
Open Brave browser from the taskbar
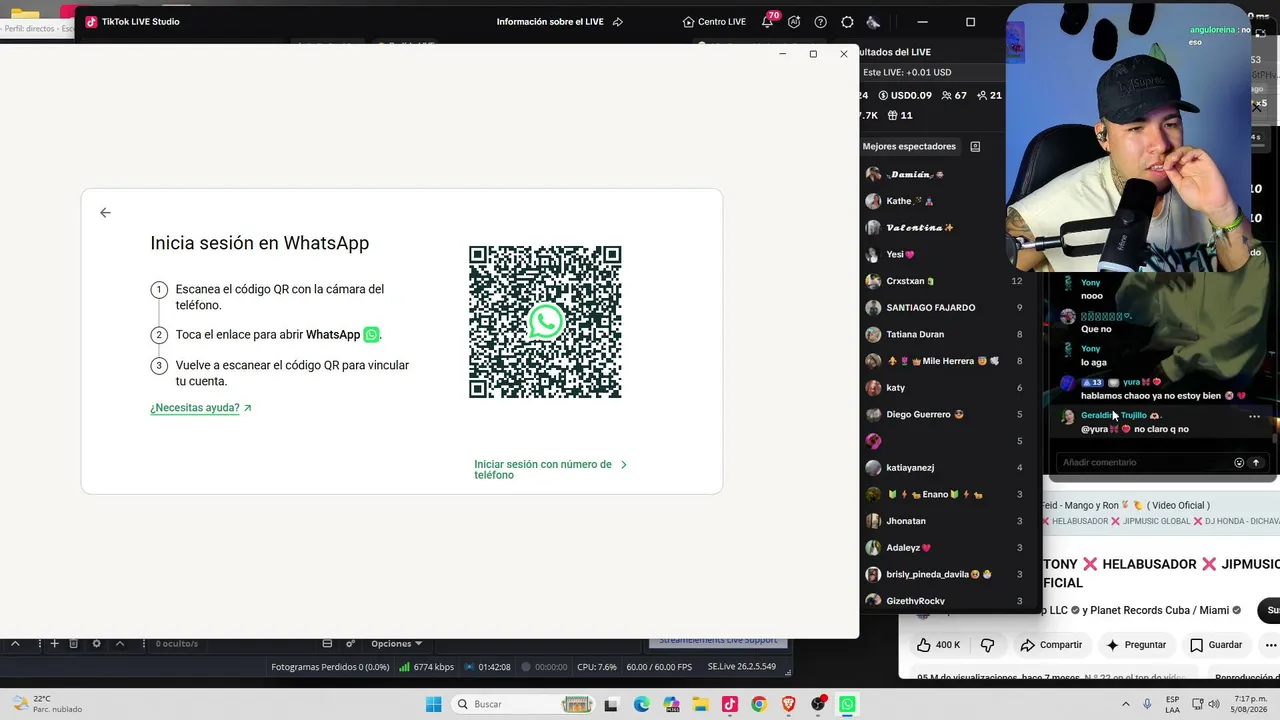(x=788, y=704)
